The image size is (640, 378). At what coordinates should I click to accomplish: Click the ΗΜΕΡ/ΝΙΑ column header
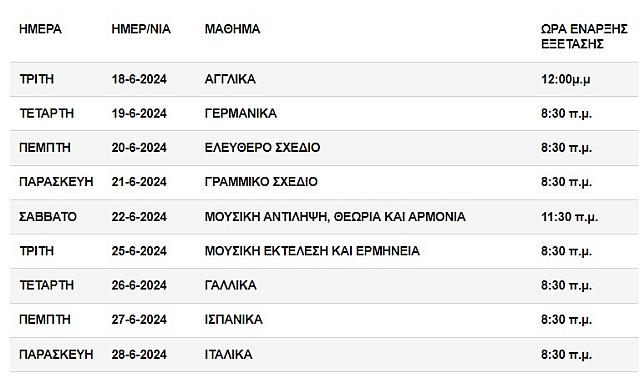click(x=141, y=29)
